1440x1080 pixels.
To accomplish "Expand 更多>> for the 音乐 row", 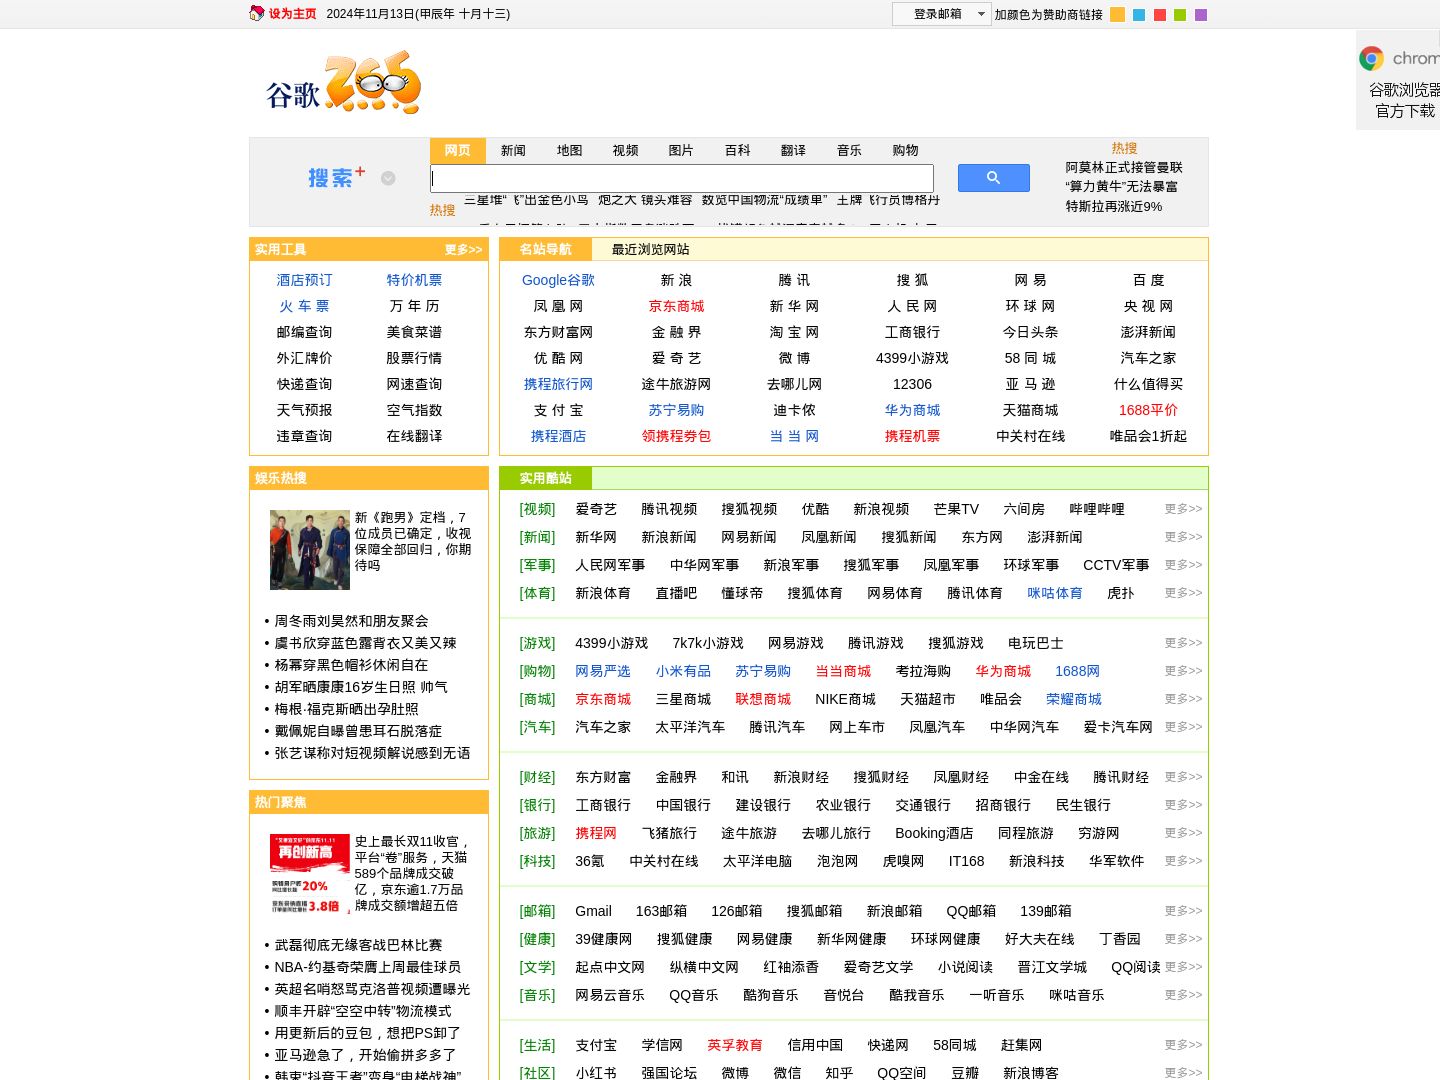I will coord(1183,995).
